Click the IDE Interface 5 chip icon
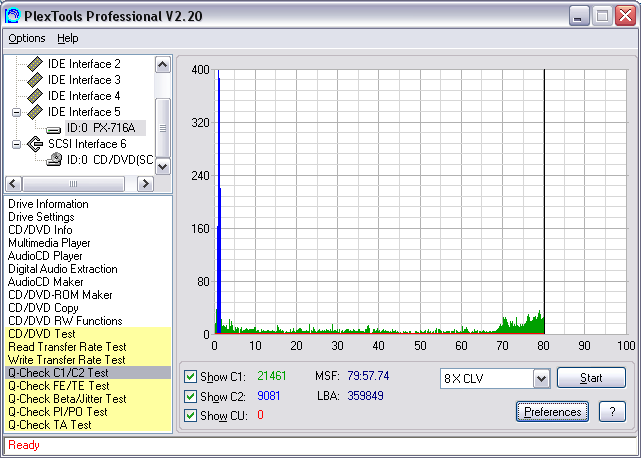This screenshot has height=458, width=641. 35,112
